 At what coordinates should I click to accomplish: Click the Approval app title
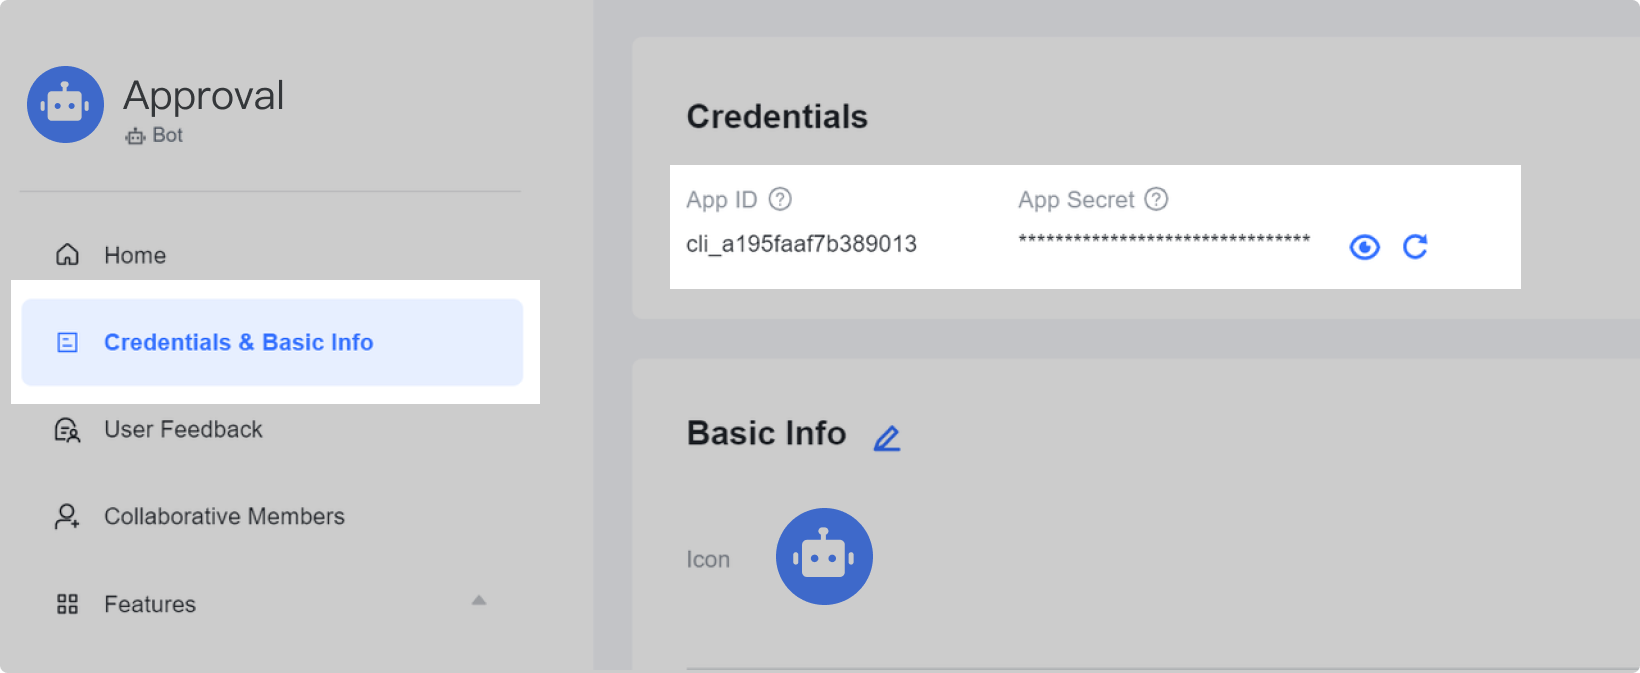tap(204, 96)
